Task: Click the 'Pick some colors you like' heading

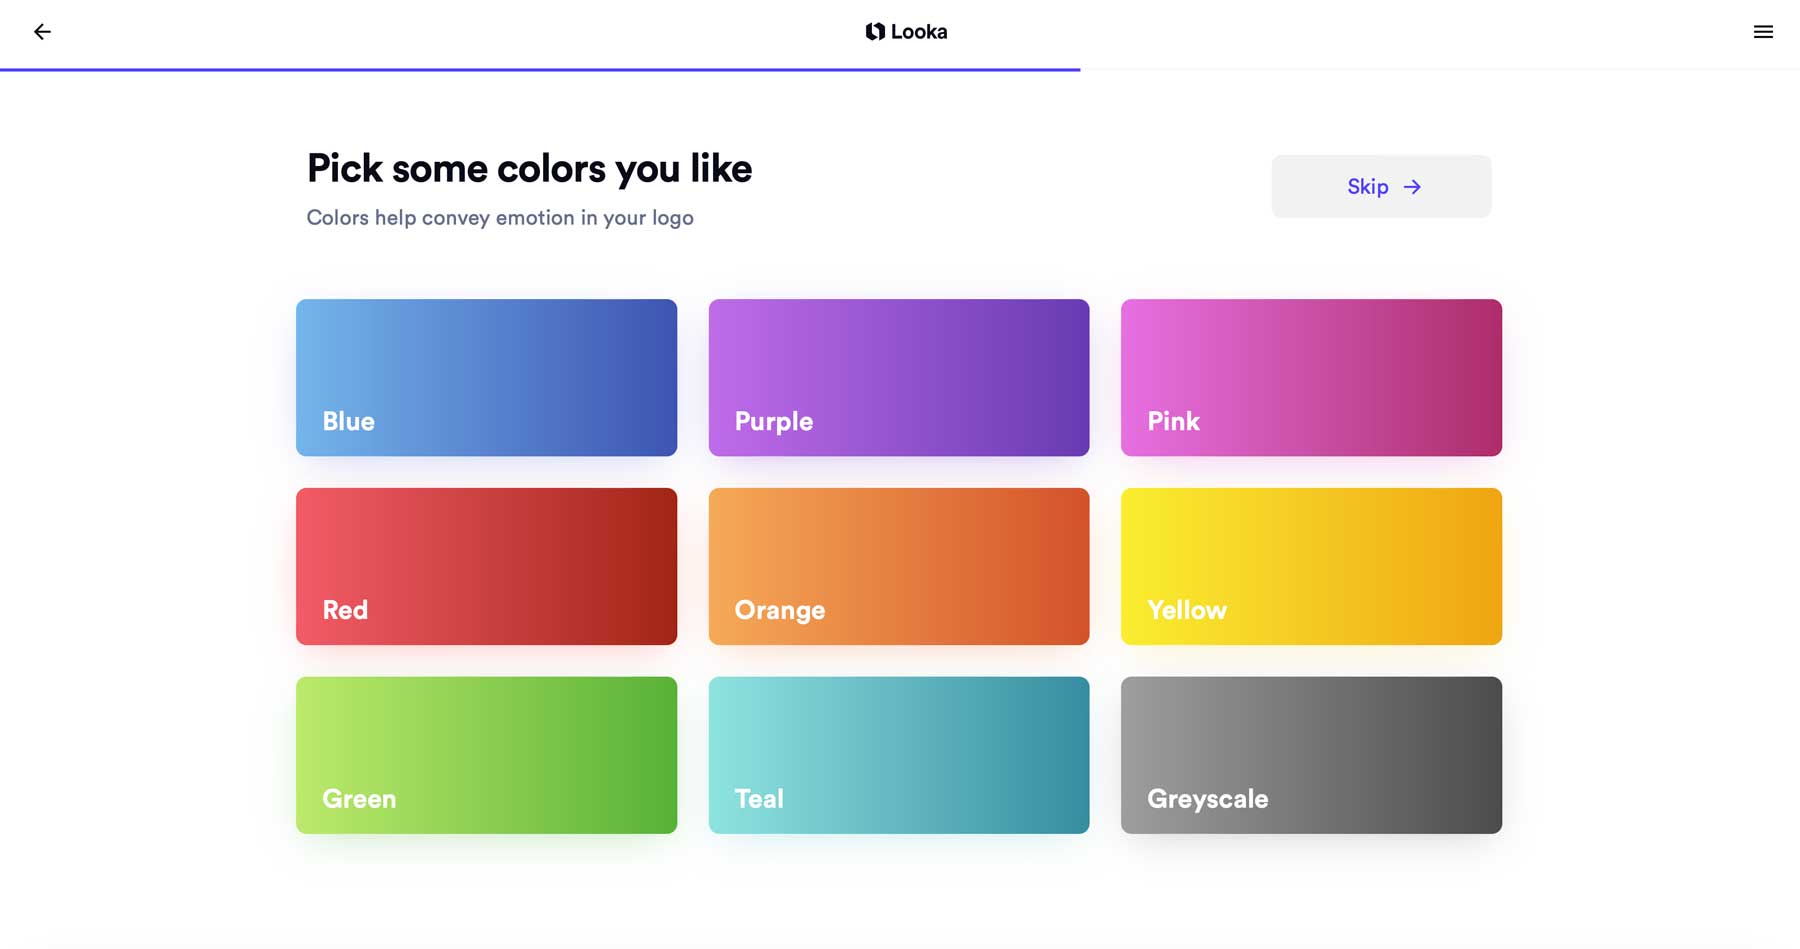Action: pos(528,168)
